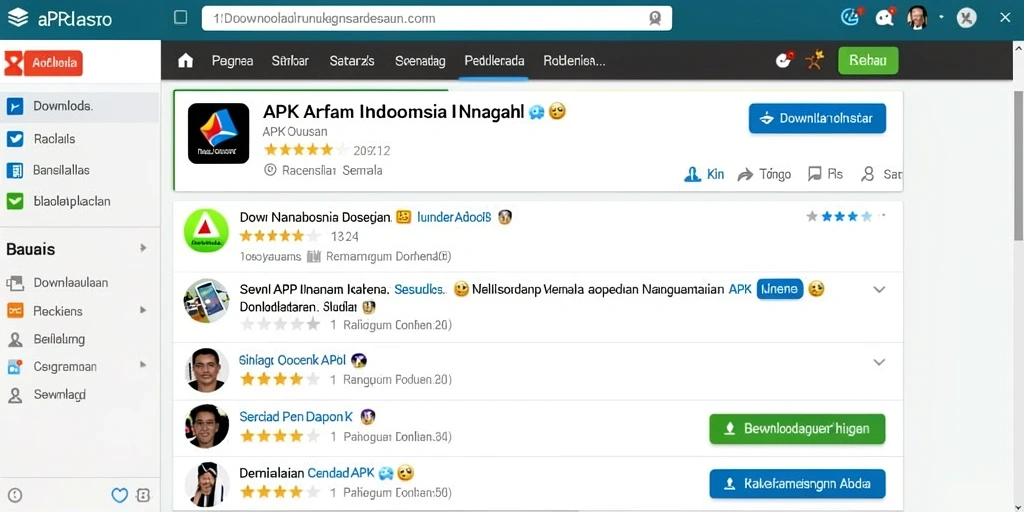Click the clock icon at the sidebar bottom

[16, 496]
